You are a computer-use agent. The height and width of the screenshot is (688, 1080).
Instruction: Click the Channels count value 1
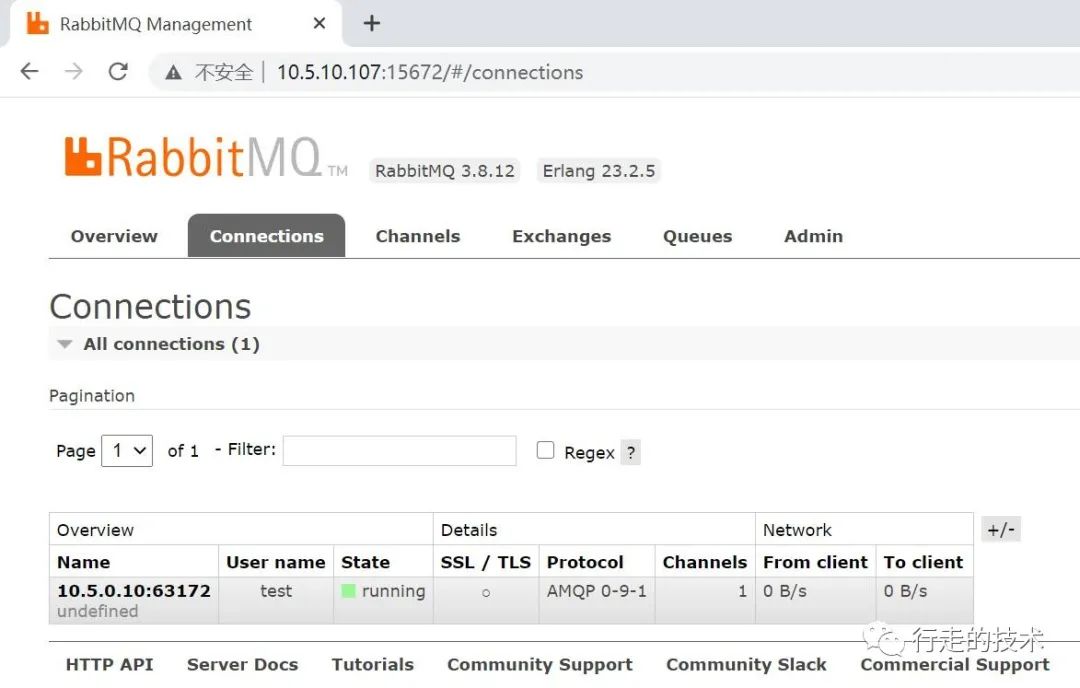(742, 591)
